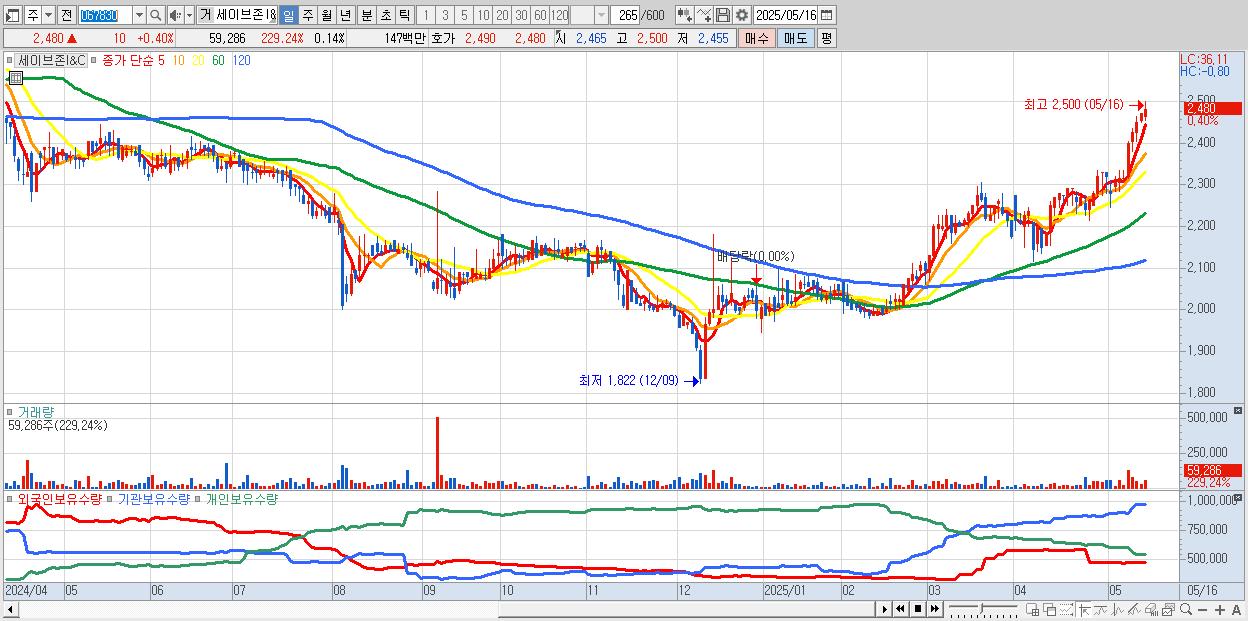This screenshot has height=621, width=1248.
Task: Select the 5 interval button
Action: [464, 15]
